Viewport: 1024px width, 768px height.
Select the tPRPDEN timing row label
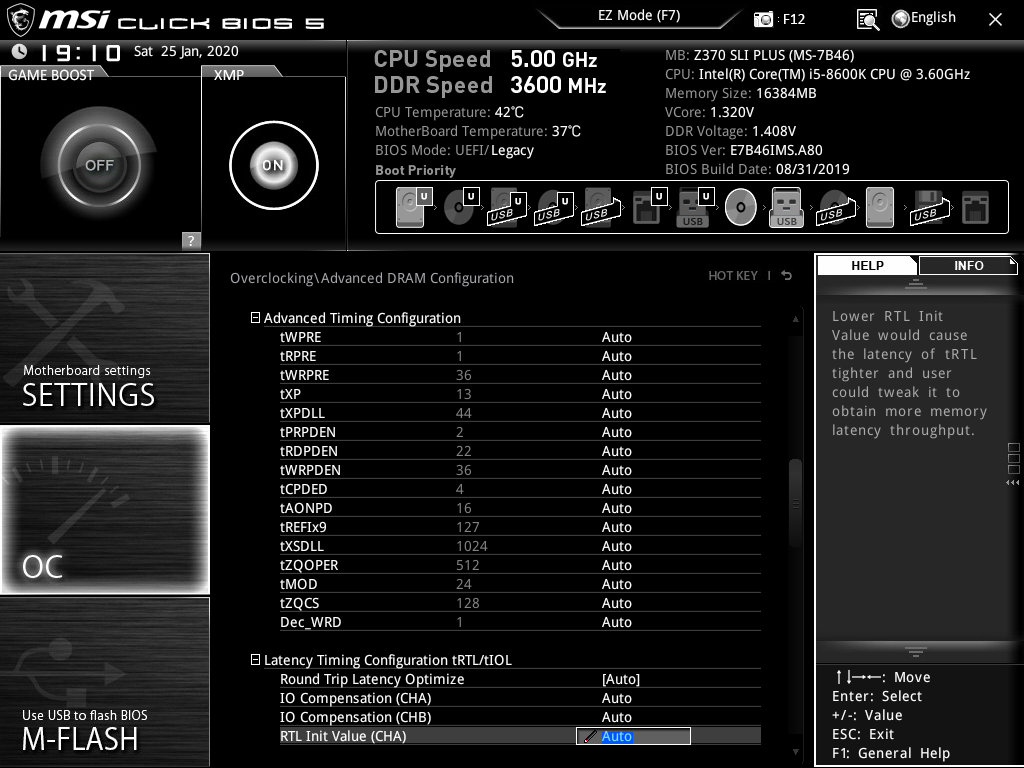pyautogui.click(x=308, y=432)
